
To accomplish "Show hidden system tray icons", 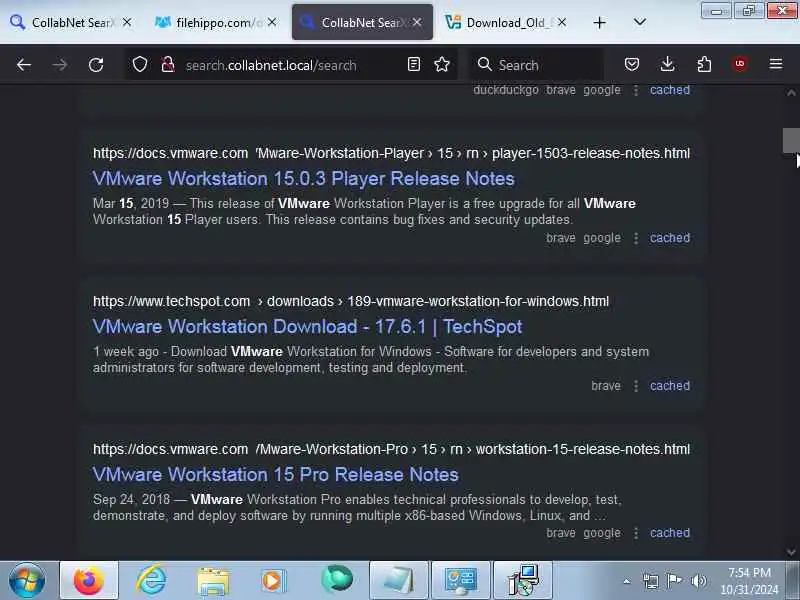I will pos(627,581).
